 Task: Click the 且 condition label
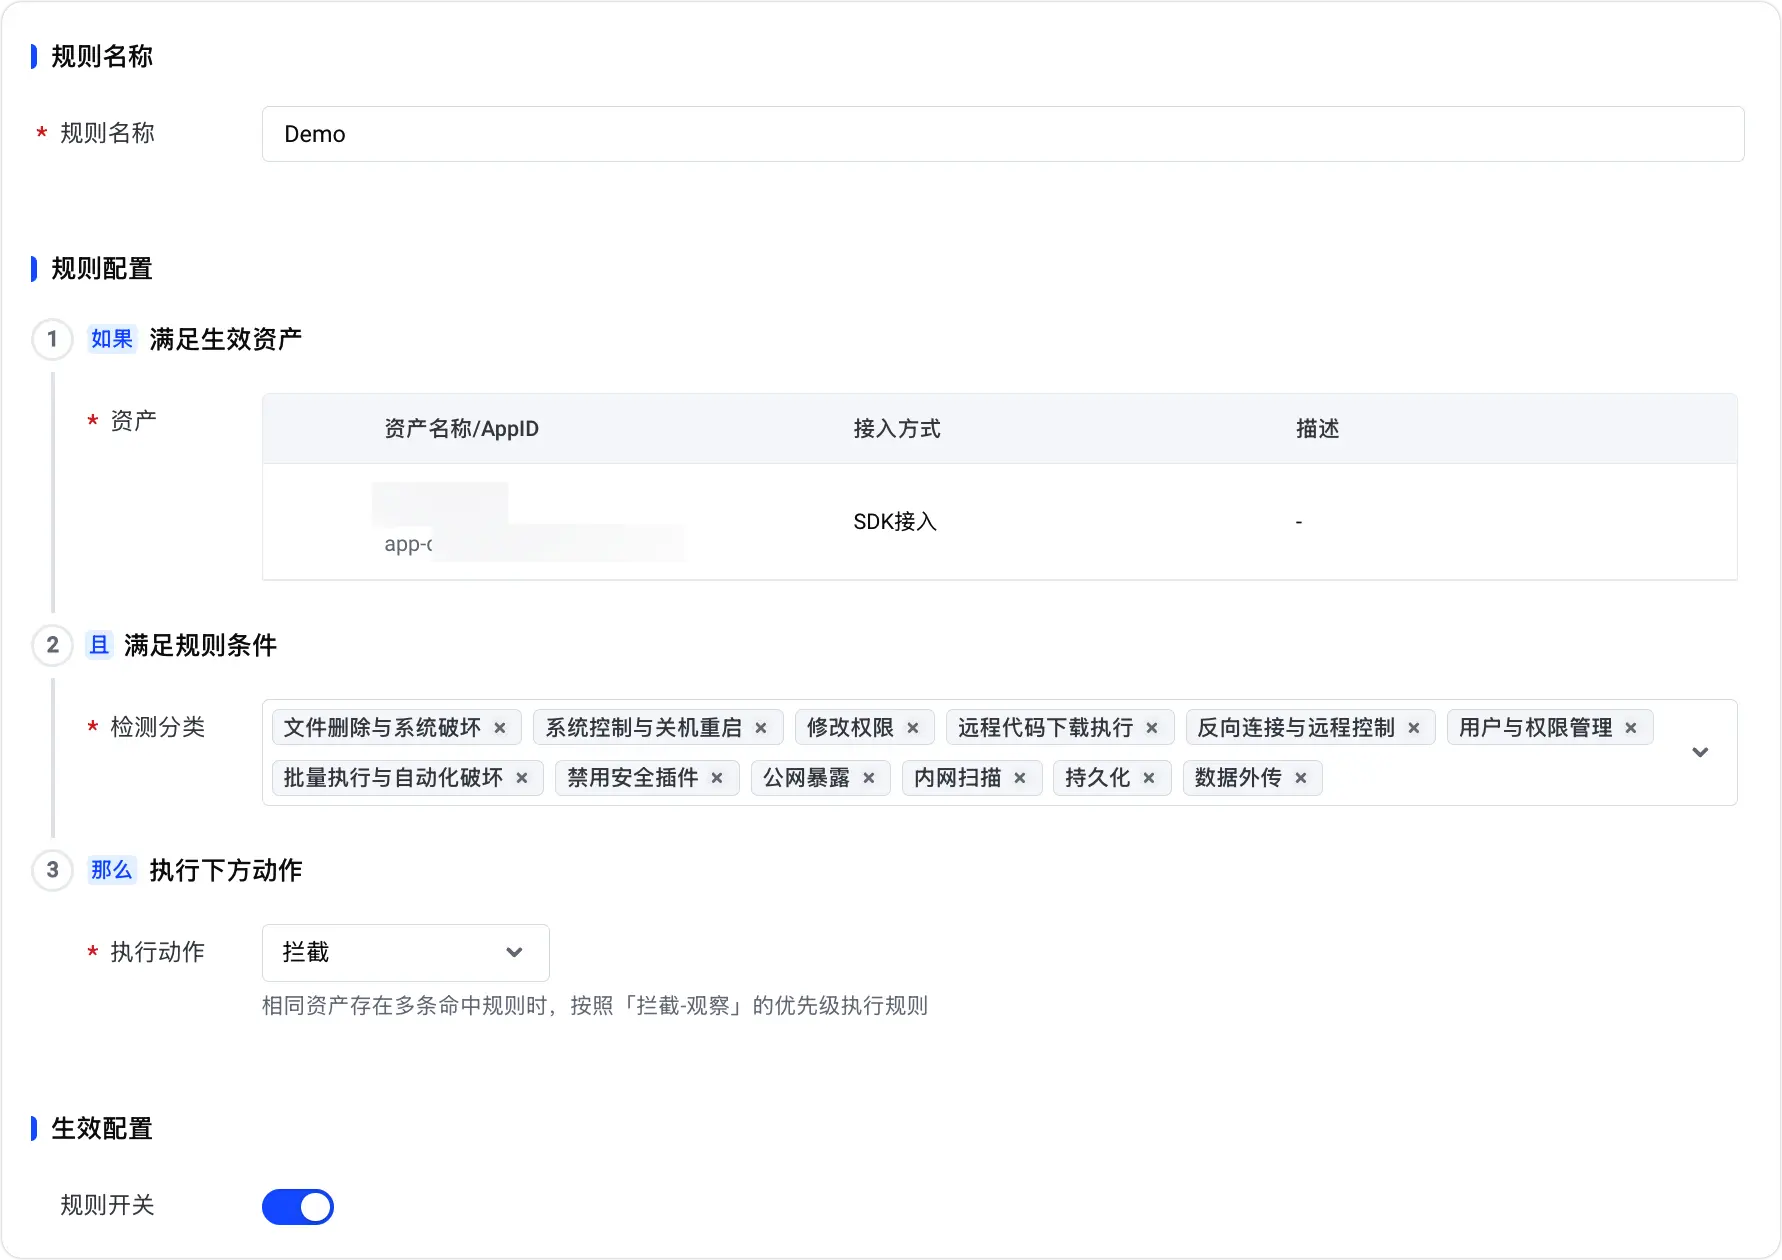click(99, 645)
